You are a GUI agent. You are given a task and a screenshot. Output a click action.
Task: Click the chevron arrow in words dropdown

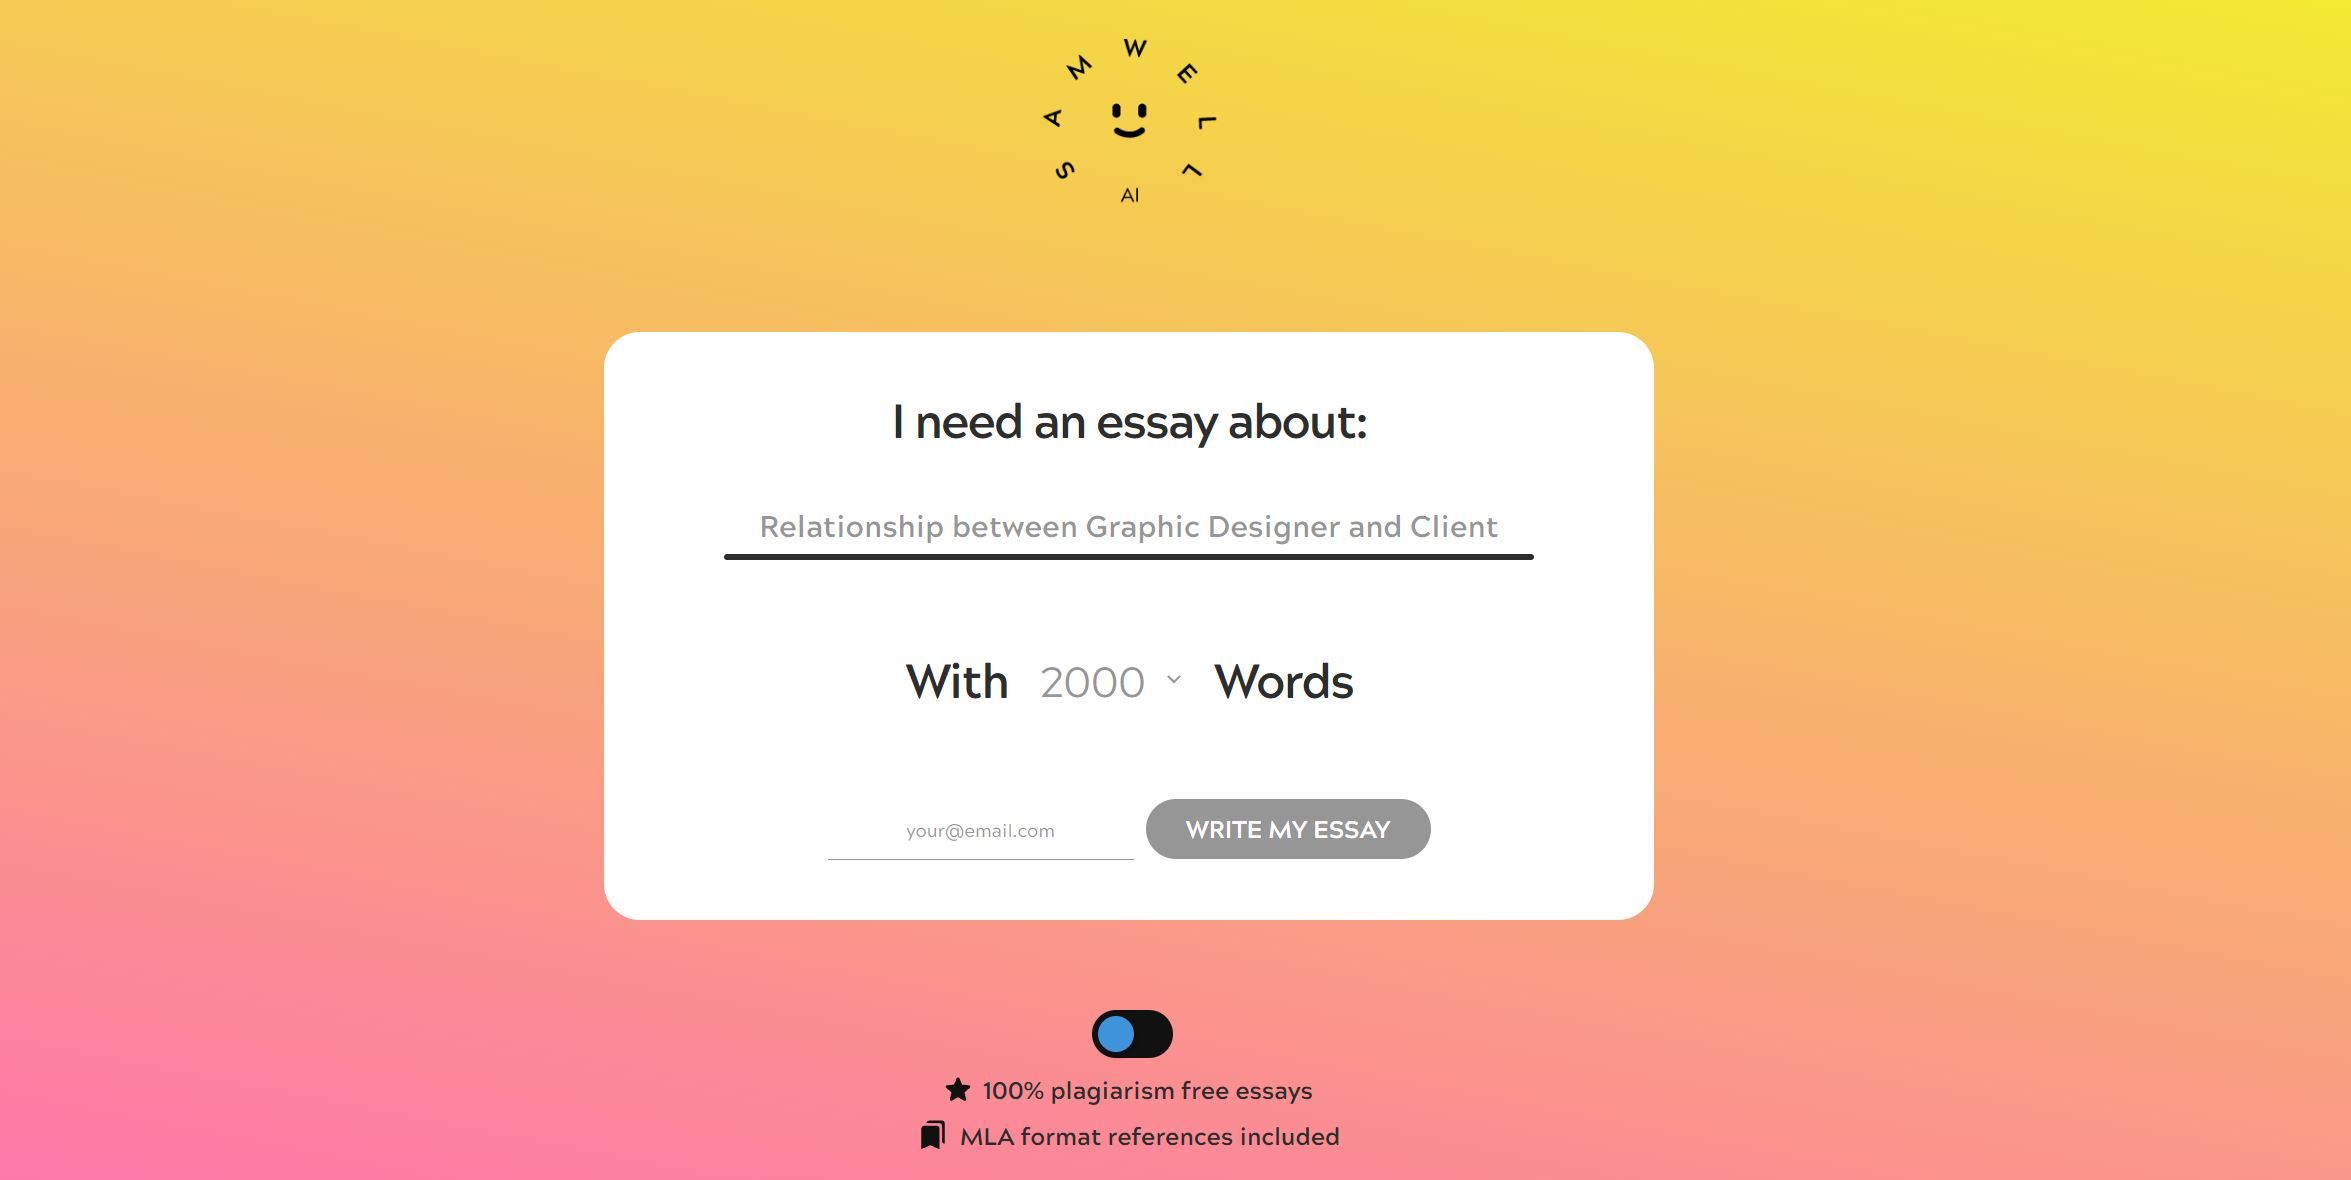tap(1176, 679)
